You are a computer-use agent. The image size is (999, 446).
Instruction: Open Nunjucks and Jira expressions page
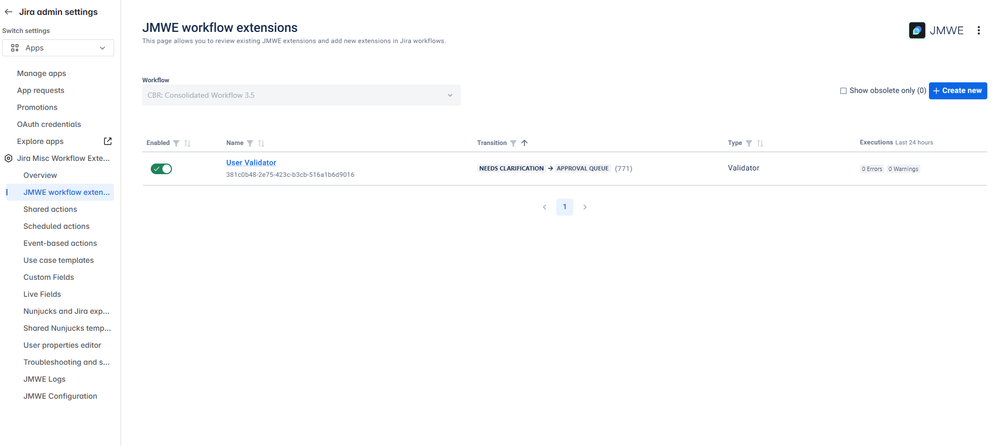[x=67, y=311]
